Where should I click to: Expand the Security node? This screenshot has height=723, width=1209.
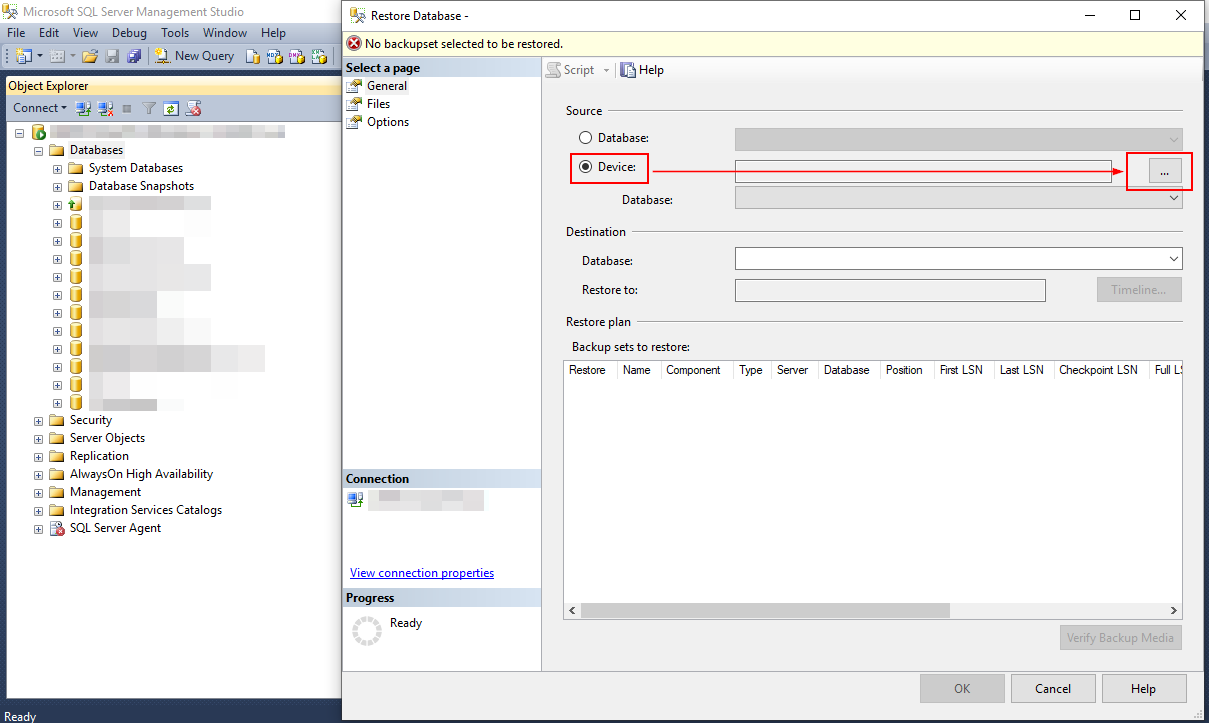pyautogui.click(x=40, y=420)
